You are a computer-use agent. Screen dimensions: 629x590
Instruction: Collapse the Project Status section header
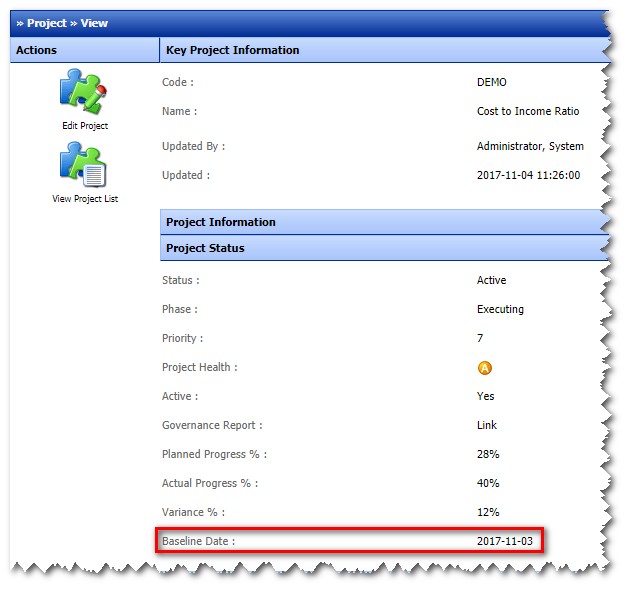click(x=384, y=248)
